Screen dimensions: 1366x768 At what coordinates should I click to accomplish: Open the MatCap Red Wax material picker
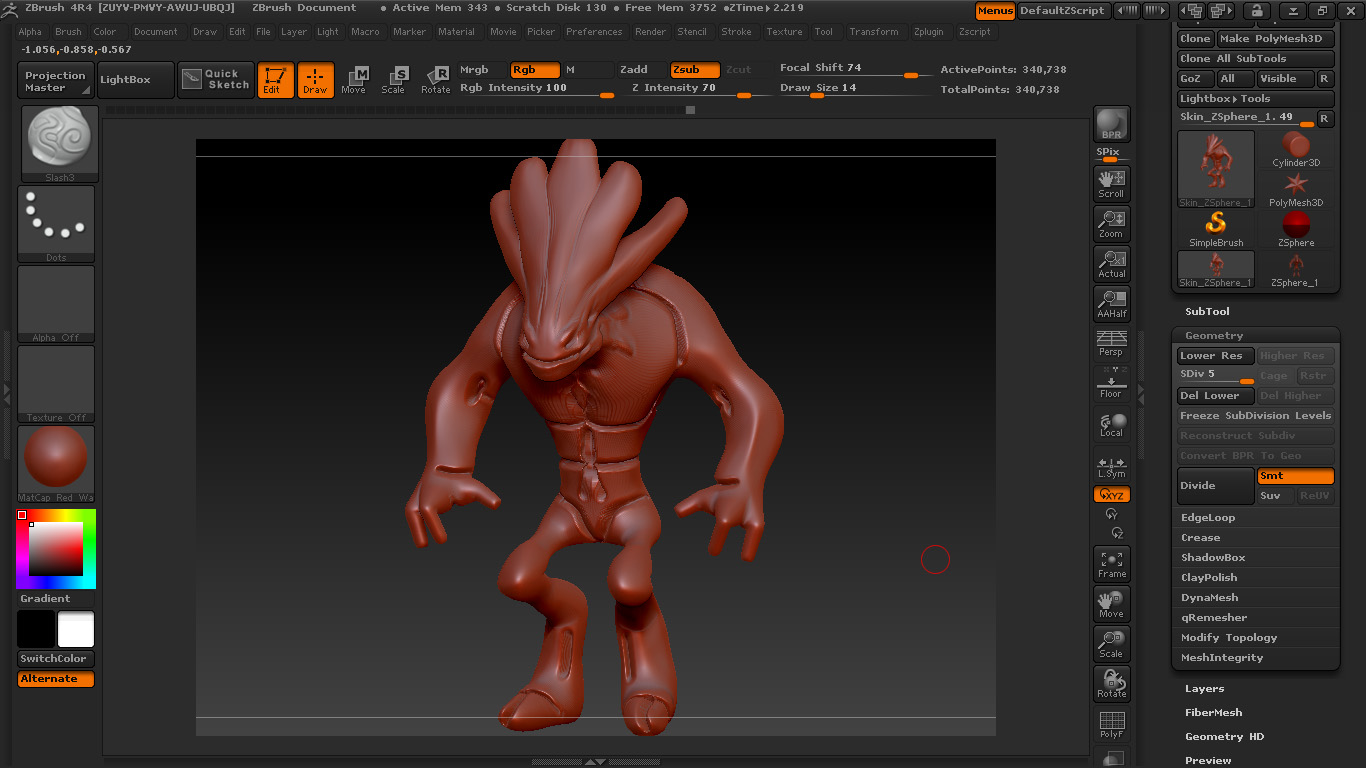[x=56, y=464]
